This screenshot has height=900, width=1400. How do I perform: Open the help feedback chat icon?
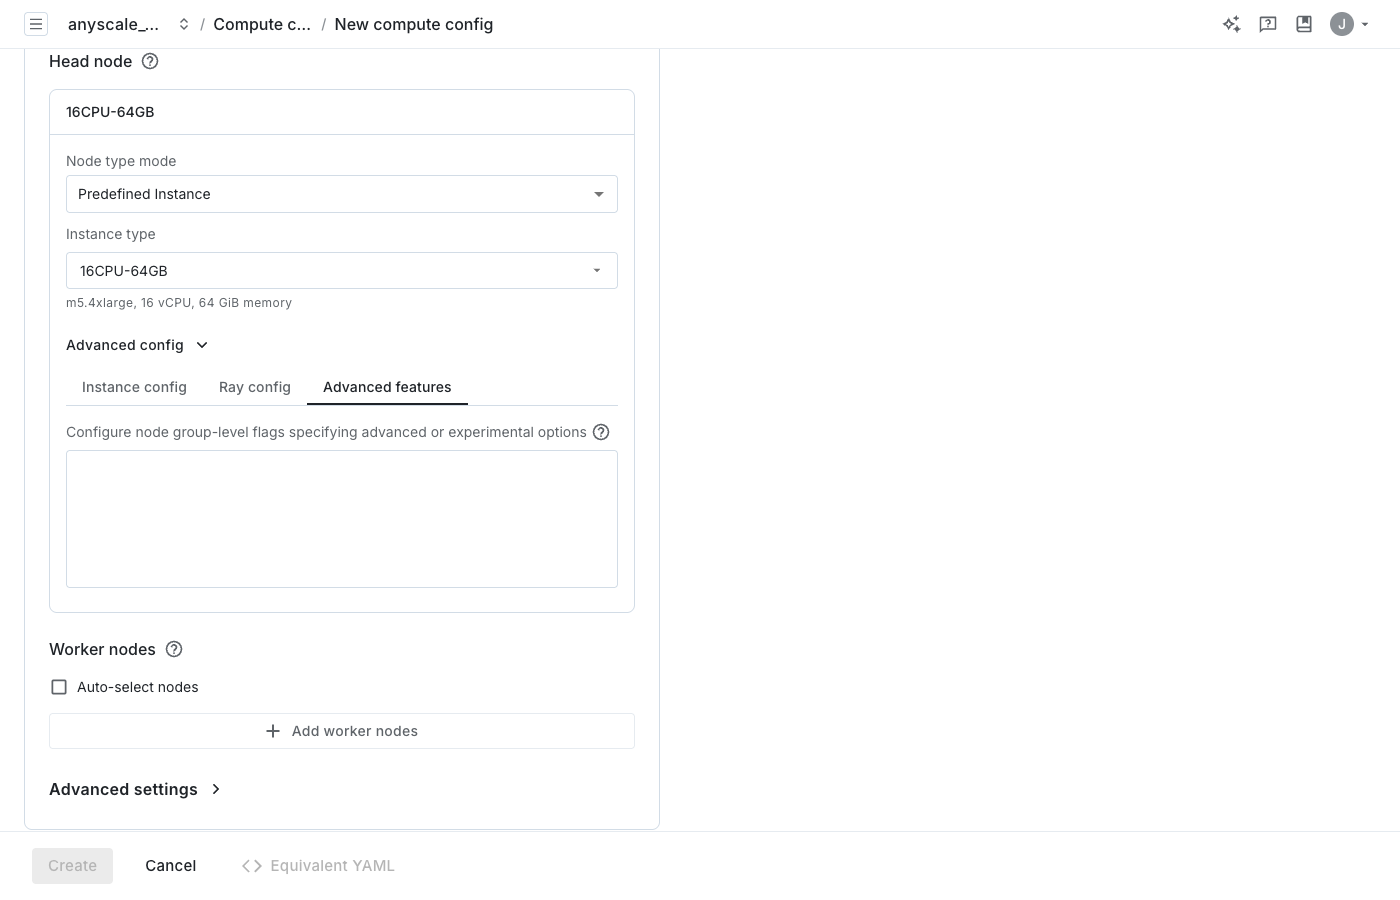[x=1267, y=24]
